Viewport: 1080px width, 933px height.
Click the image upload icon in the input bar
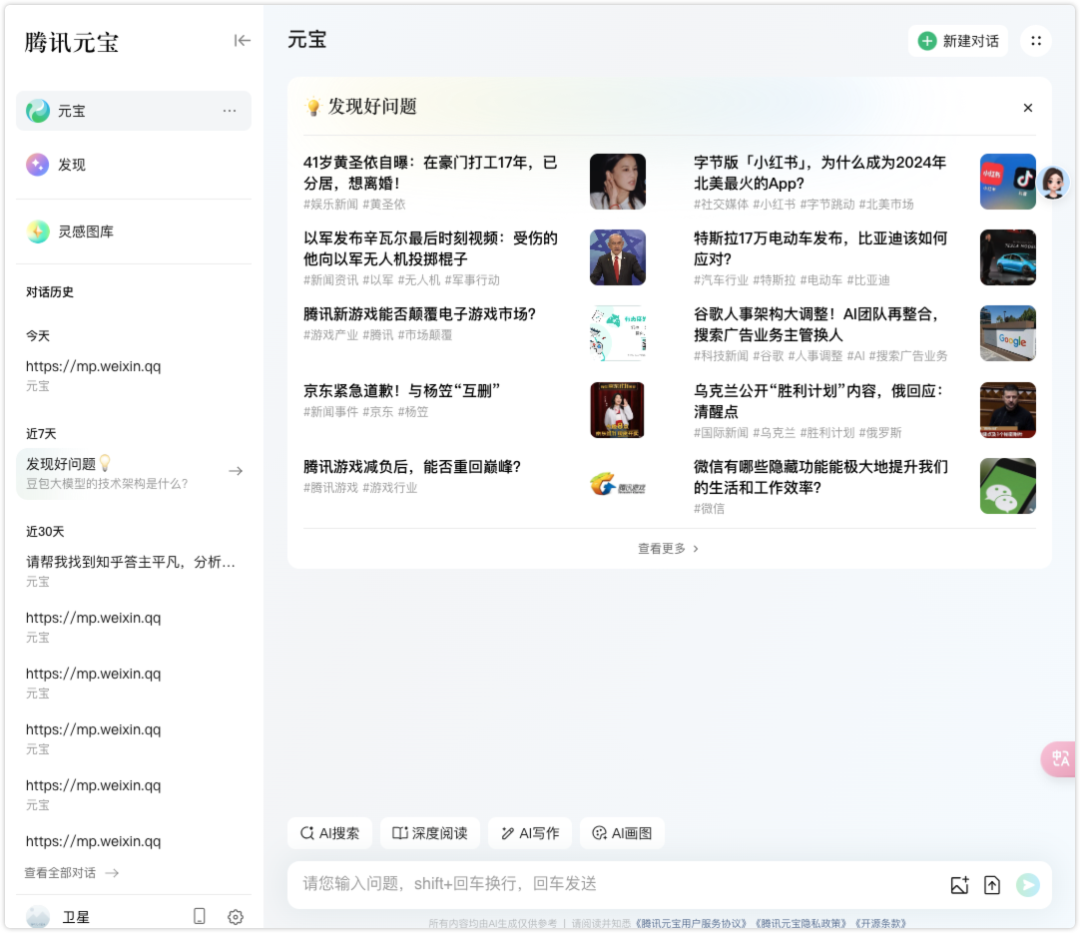(x=960, y=884)
